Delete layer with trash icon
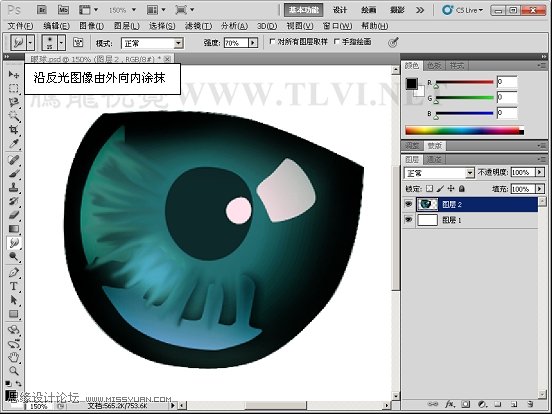552x414 pixels. coord(530,404)
